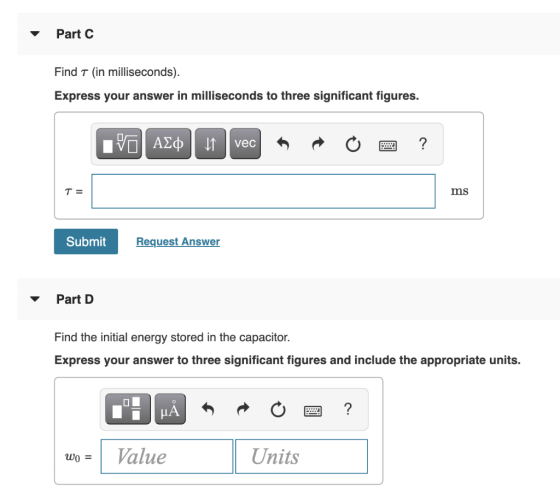Screen dimensions: 560x494
Task: Submit the Part C answer
Action: [86, 241]
